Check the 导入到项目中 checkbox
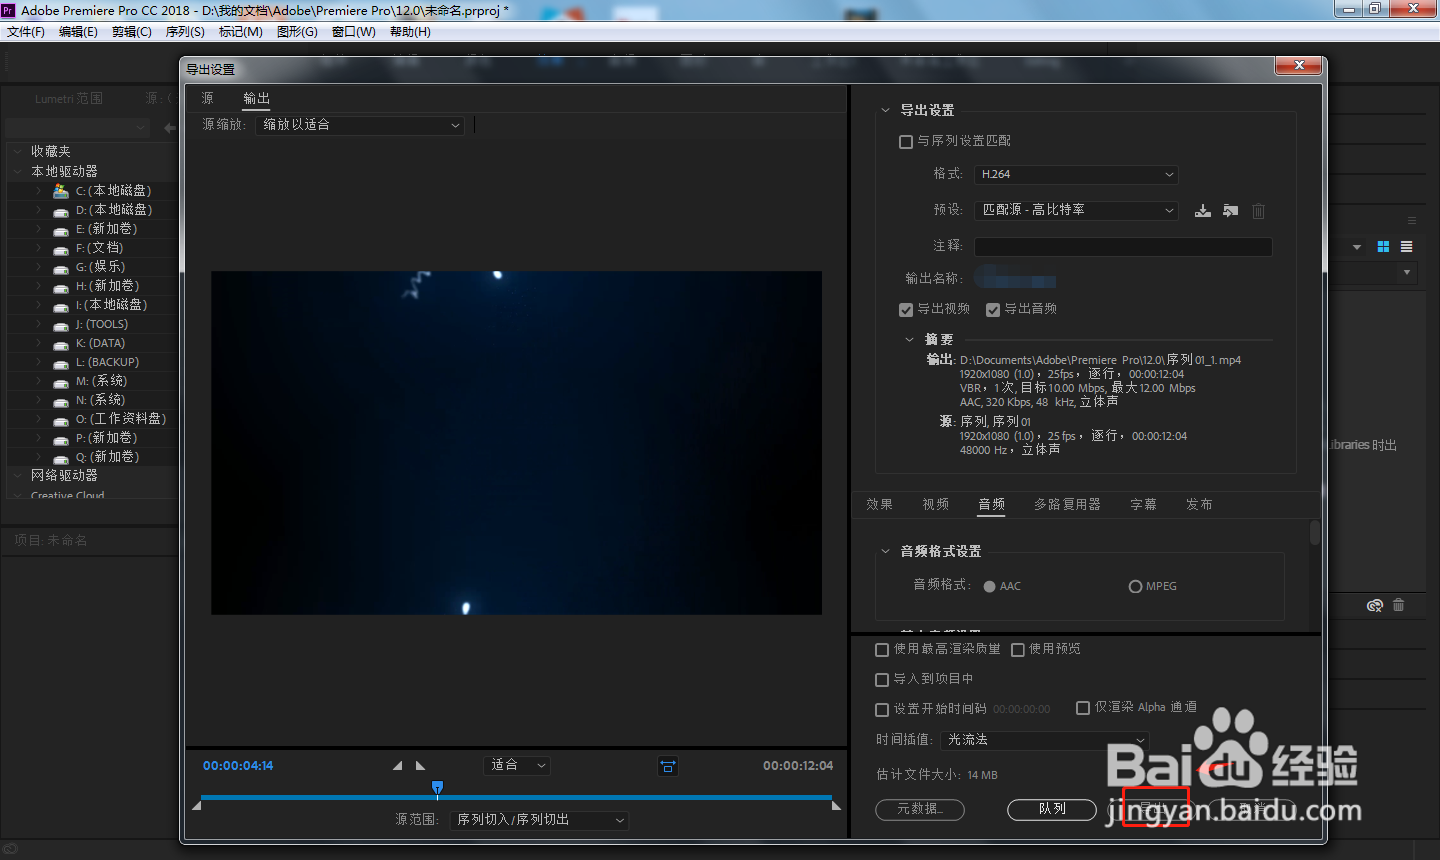This screenshot has width=1440, height=860. (x=882, y=680)
